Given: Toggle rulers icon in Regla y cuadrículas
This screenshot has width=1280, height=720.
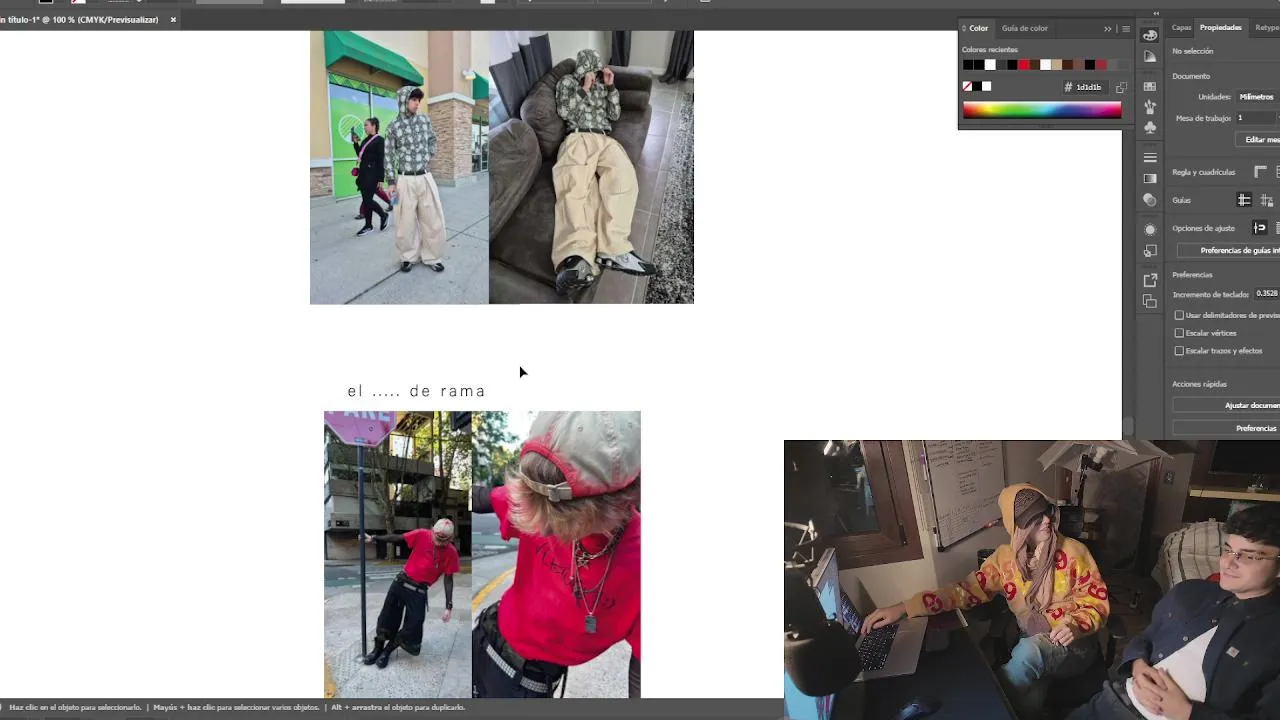Looking at the screenshot, I should coord(1260,172).
